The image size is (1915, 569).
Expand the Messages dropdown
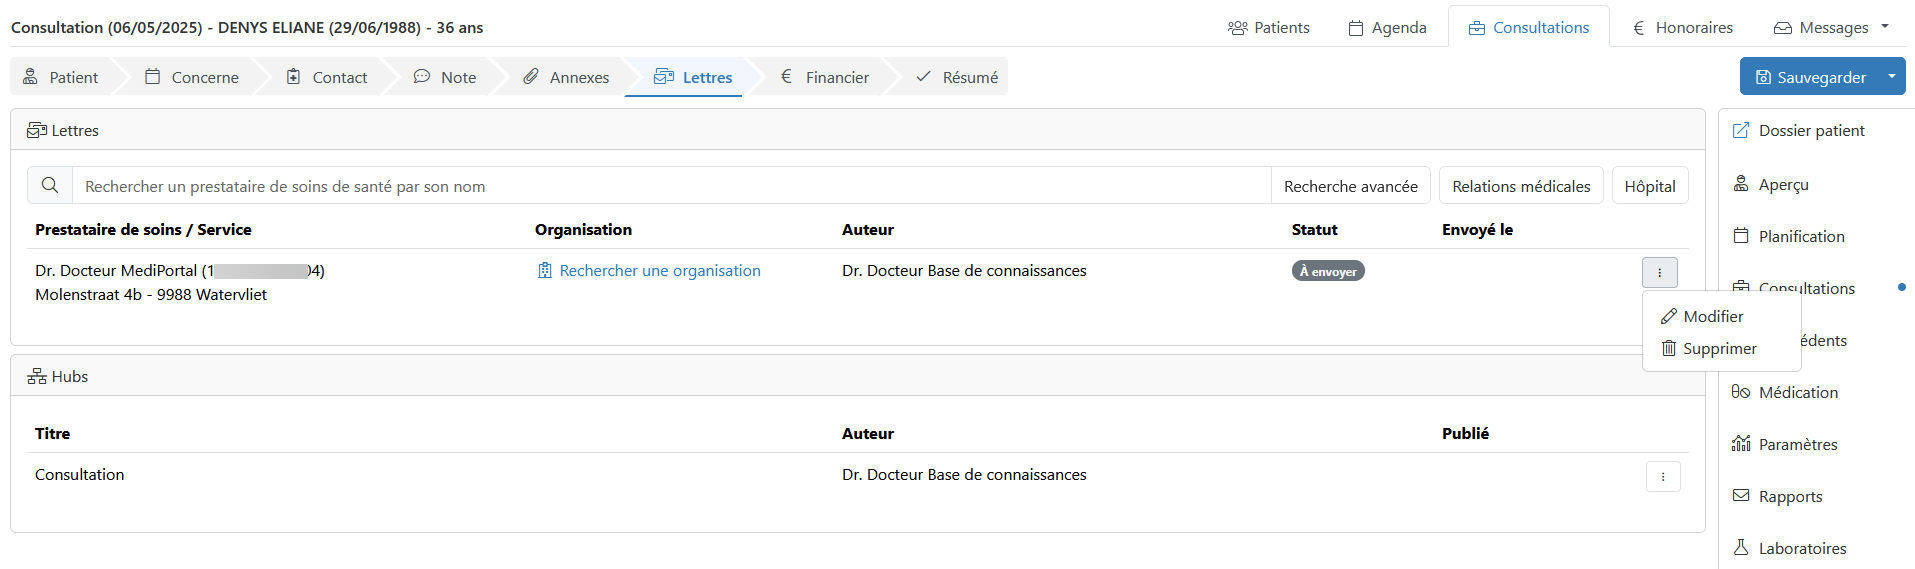coord(1832,27)
